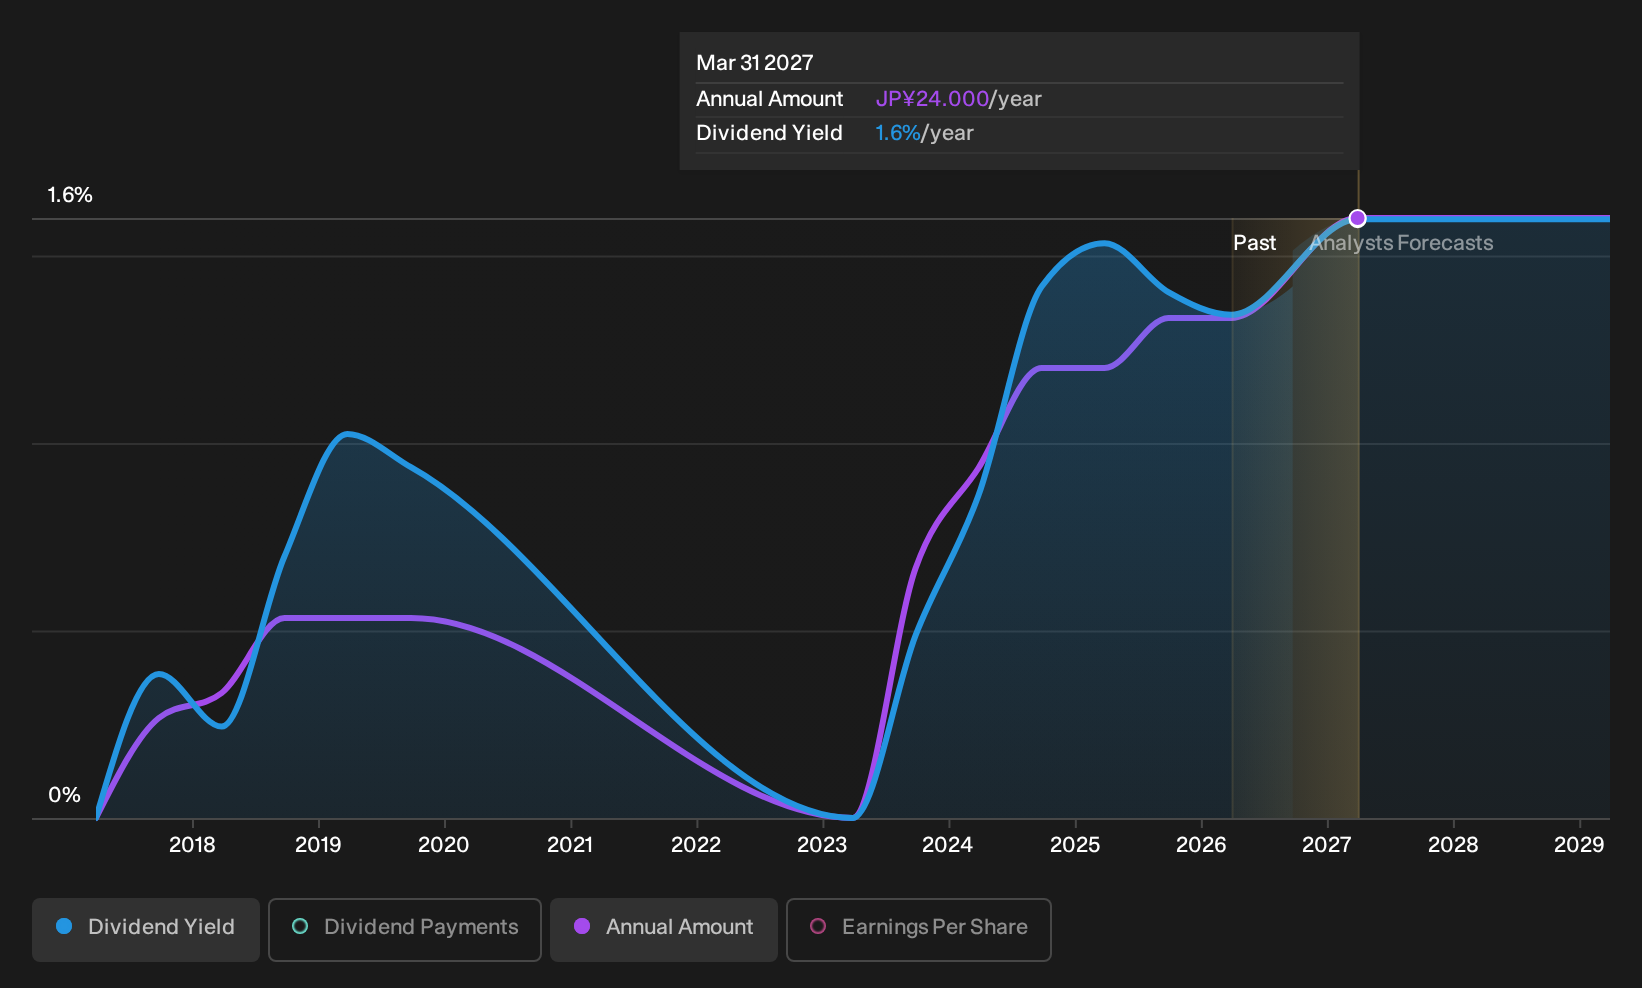
Task: Click the JP¥24.000 annual amount in tooltip
Action: (x=932, y=99)
